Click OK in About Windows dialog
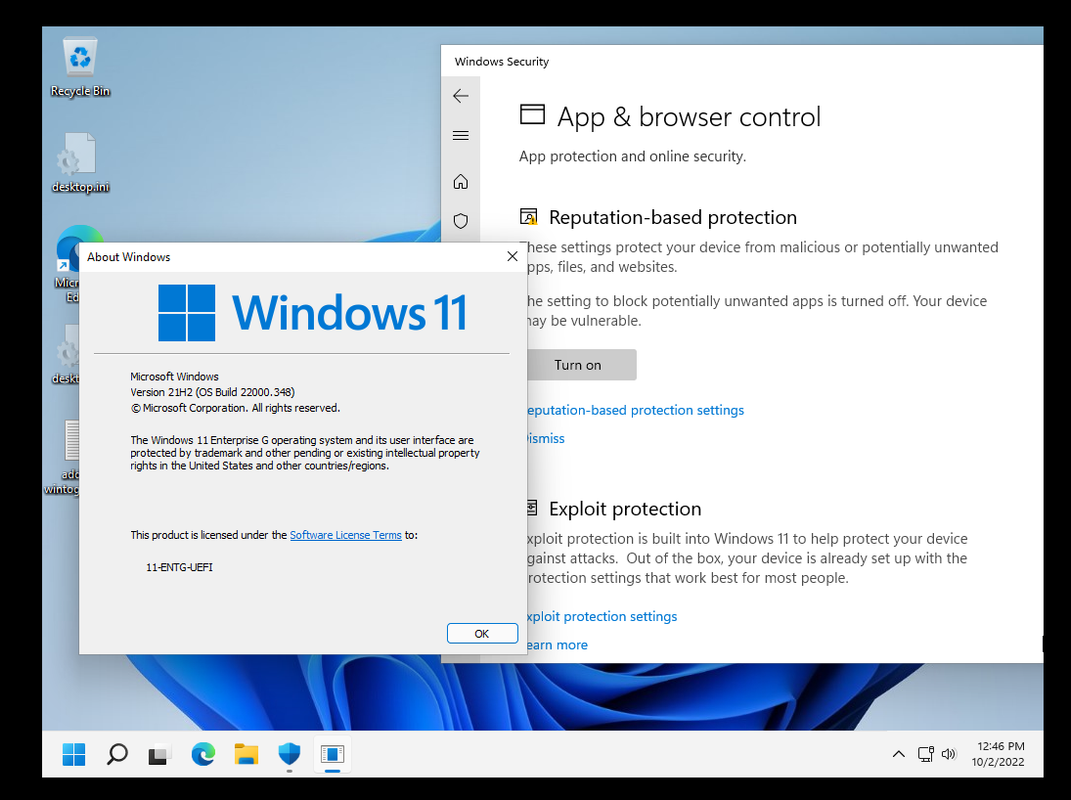The width and height of the screenshot is (1071, 800). 482,633
